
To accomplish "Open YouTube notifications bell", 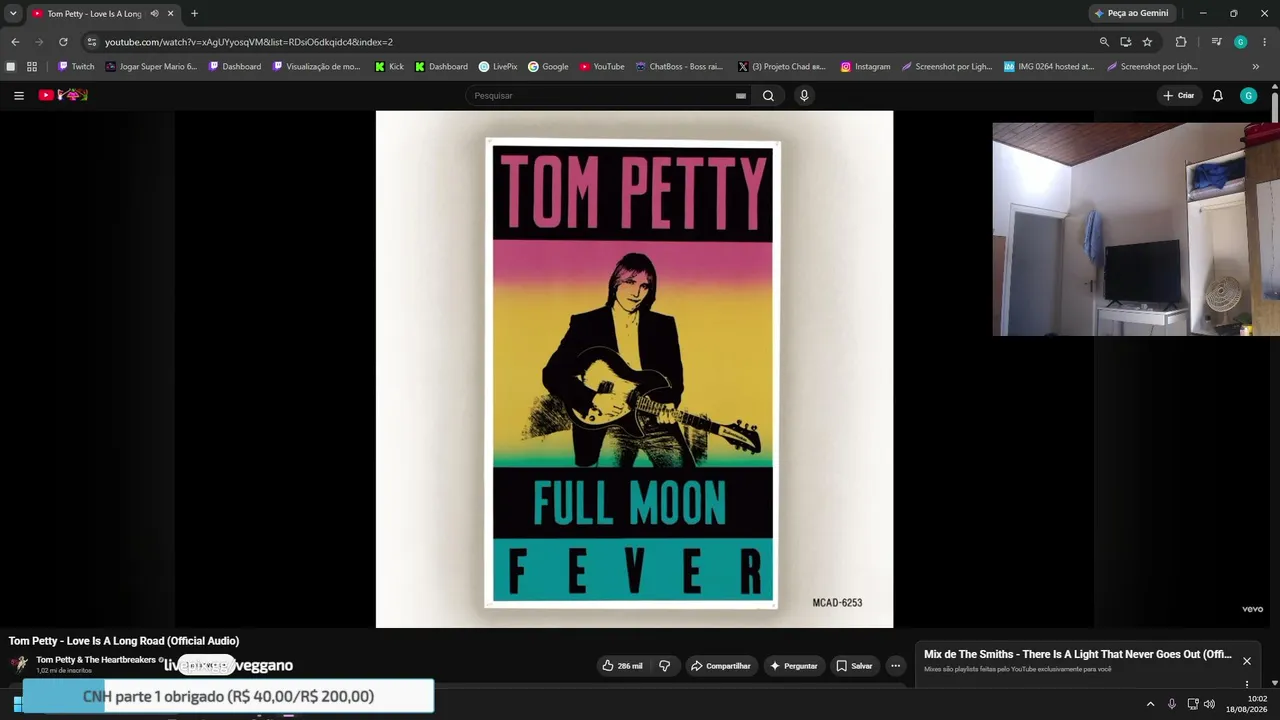I will tap(1217, 96).
